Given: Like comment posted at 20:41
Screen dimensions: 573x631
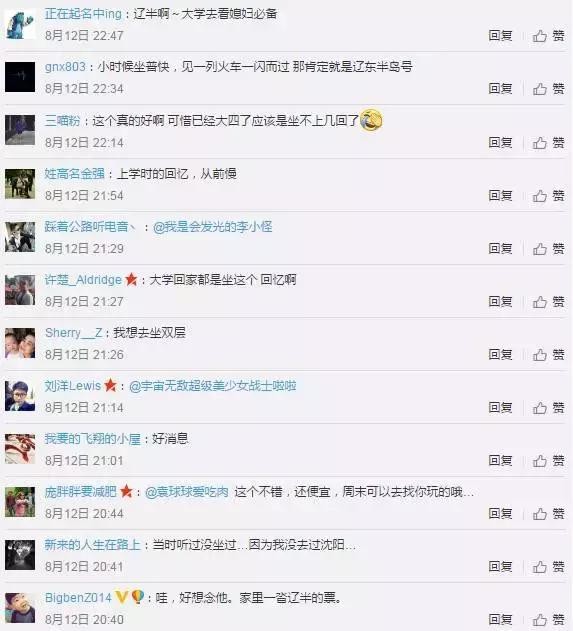Looking at the screenshot, I should [548, 567].
